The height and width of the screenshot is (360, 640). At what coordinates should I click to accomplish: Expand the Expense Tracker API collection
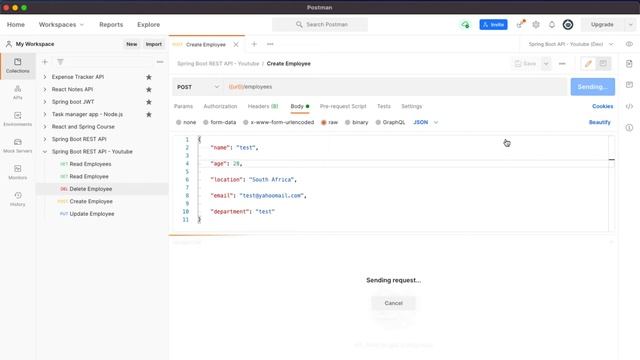coord(45,77)
